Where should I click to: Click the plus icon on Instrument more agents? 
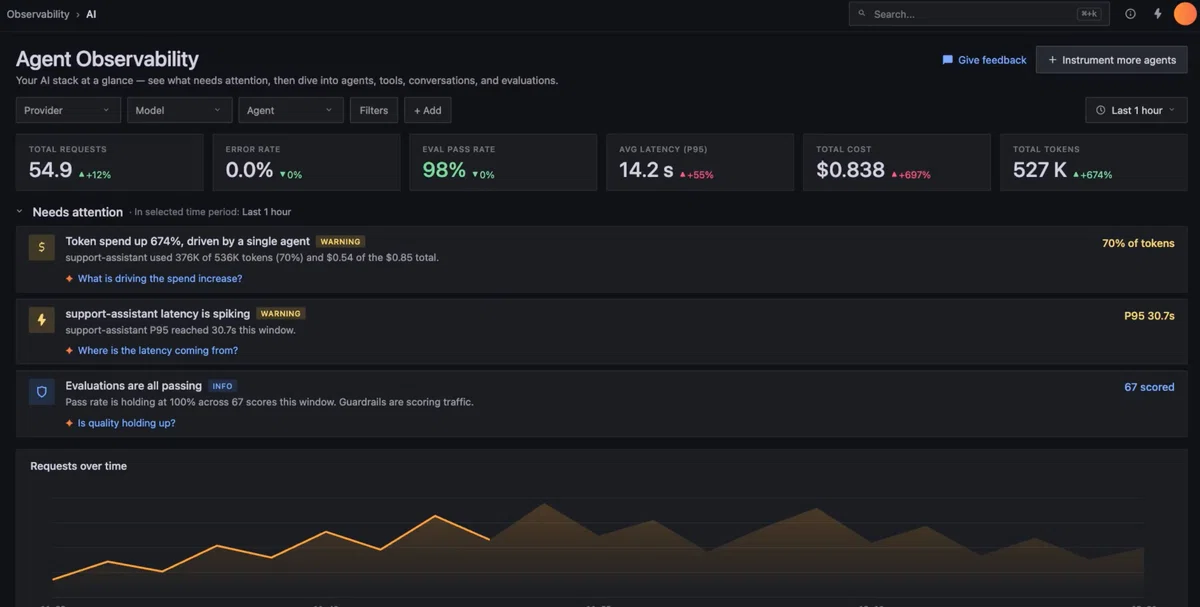(x=1052, y=60)
